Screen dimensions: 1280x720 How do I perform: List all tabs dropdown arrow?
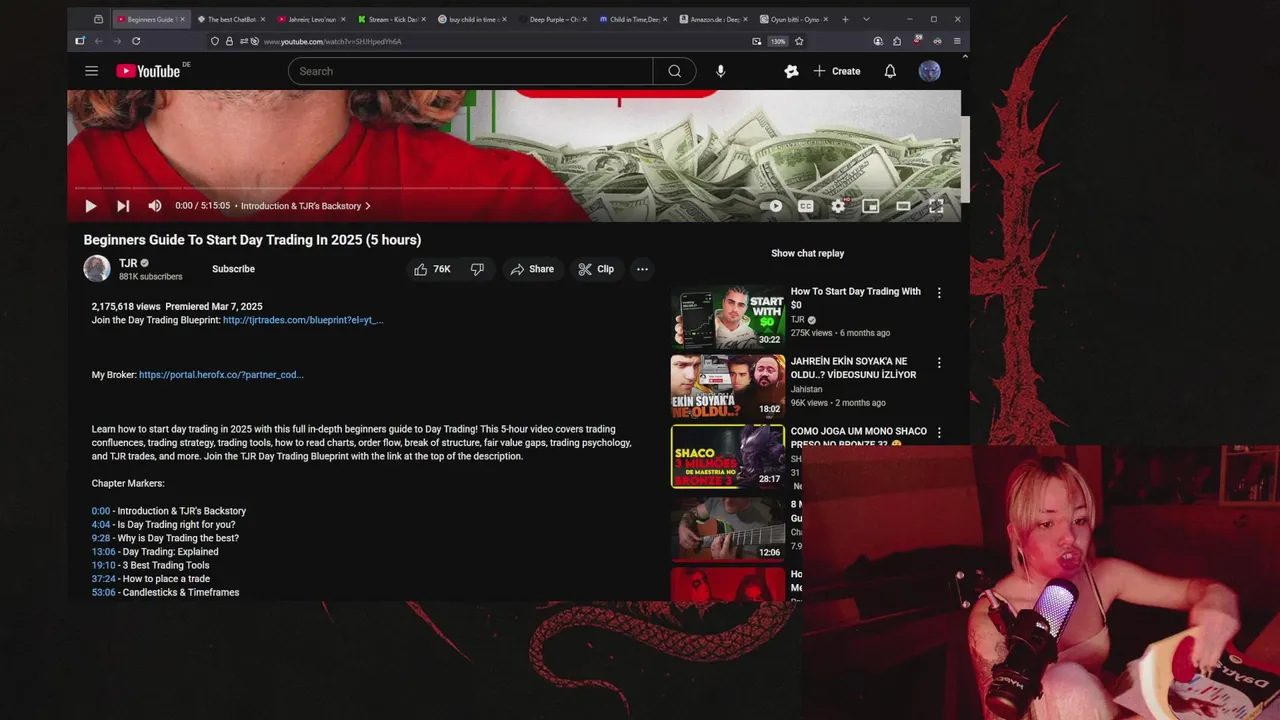point(866,19)
